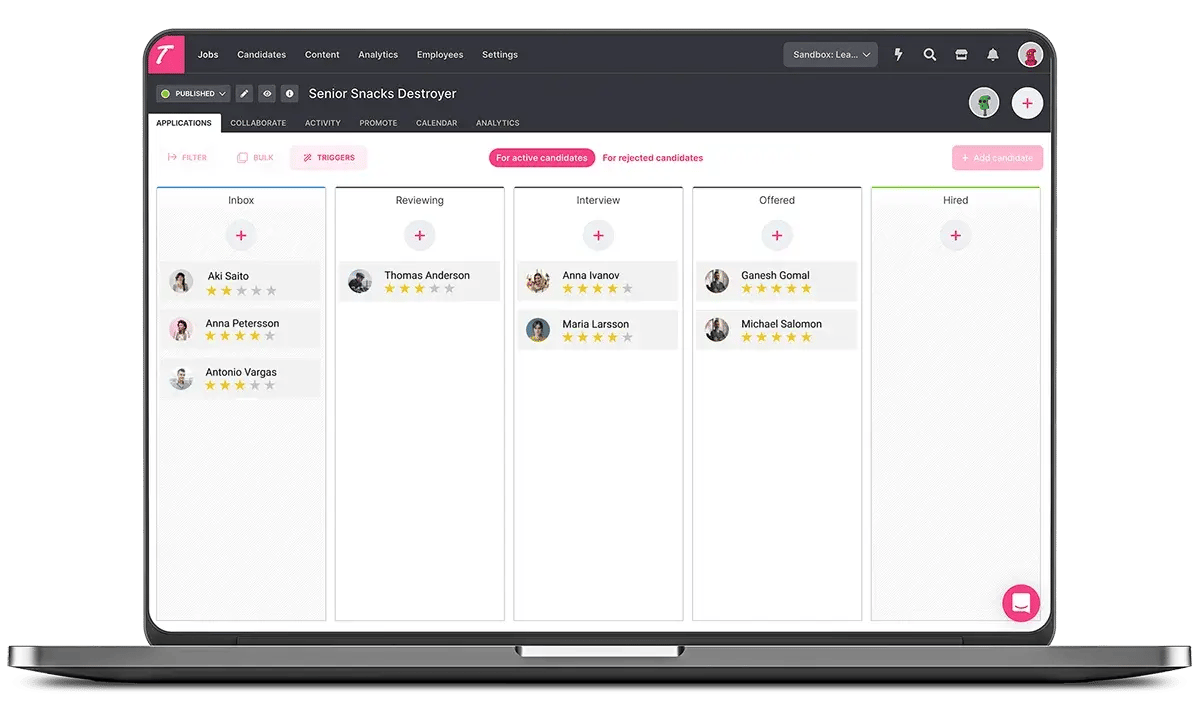Click the search magnifier icon
Image resolution: width=1200 pixels, height=714 pixels.
click(930, 55)
